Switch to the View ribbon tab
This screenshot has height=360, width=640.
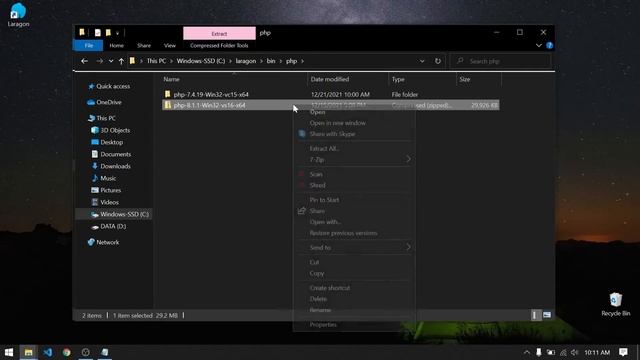tap(170, 45)
